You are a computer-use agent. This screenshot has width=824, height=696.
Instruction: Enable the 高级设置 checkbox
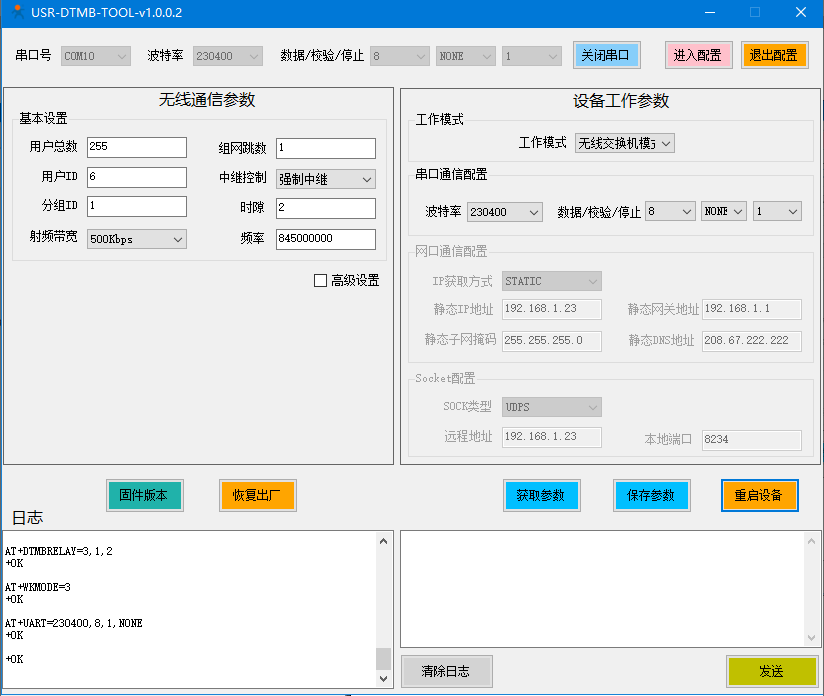pyautogui.click(x=321, y=281)
